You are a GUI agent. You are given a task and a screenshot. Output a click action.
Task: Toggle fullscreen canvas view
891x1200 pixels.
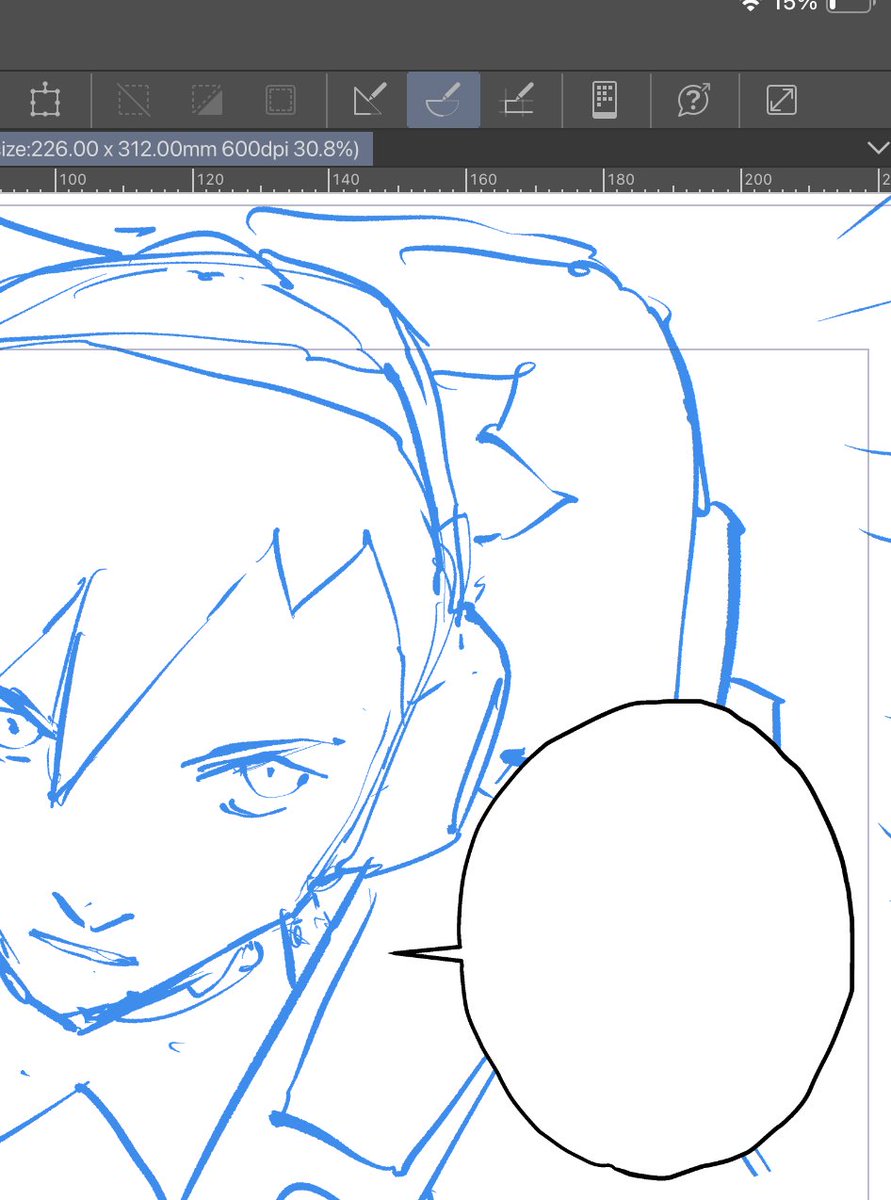[781, 100]
